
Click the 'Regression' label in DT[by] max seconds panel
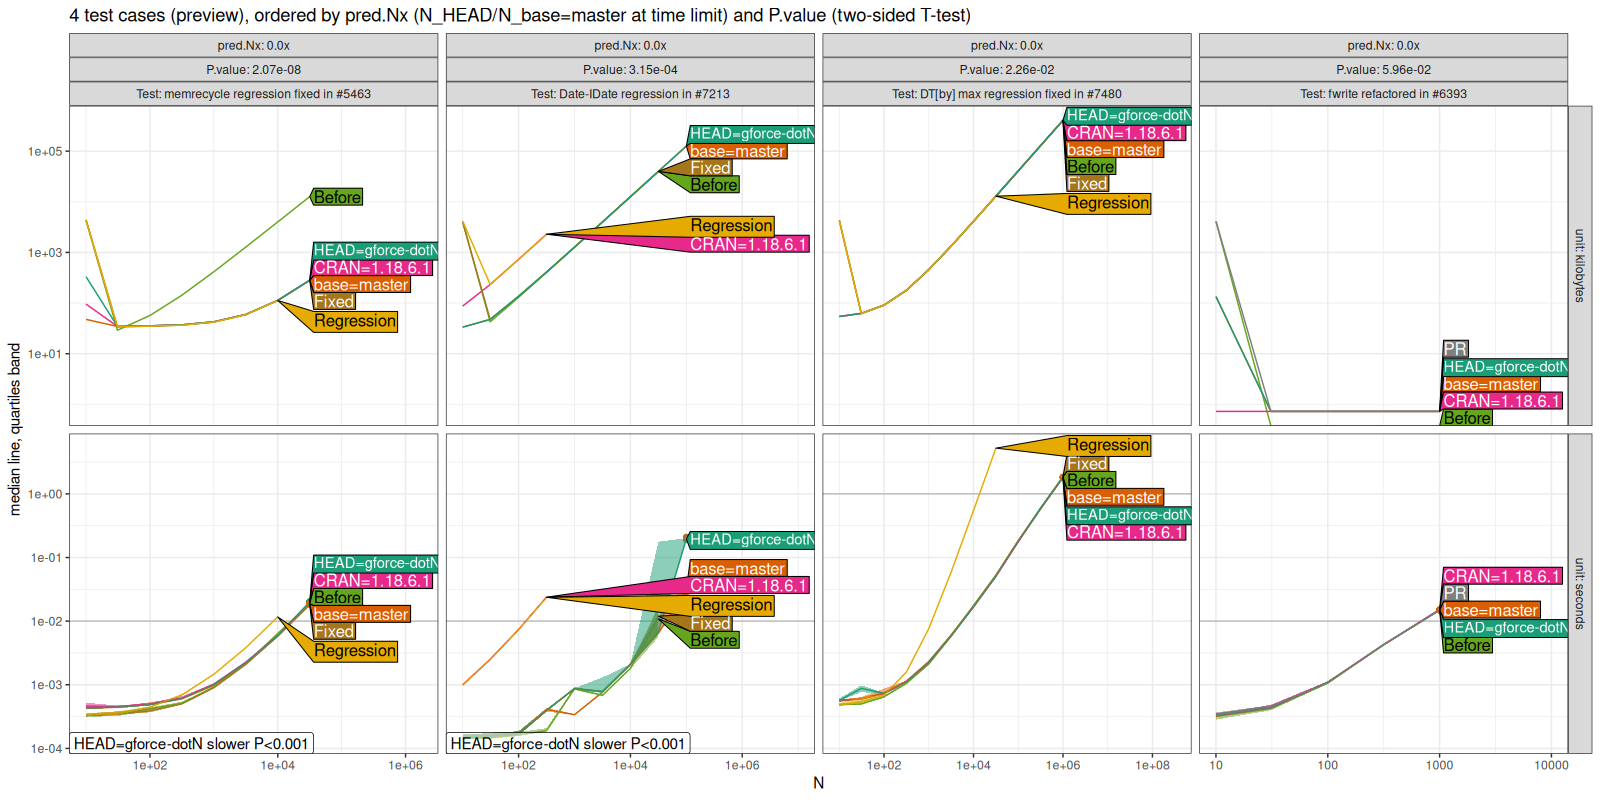click(1108, 445)
